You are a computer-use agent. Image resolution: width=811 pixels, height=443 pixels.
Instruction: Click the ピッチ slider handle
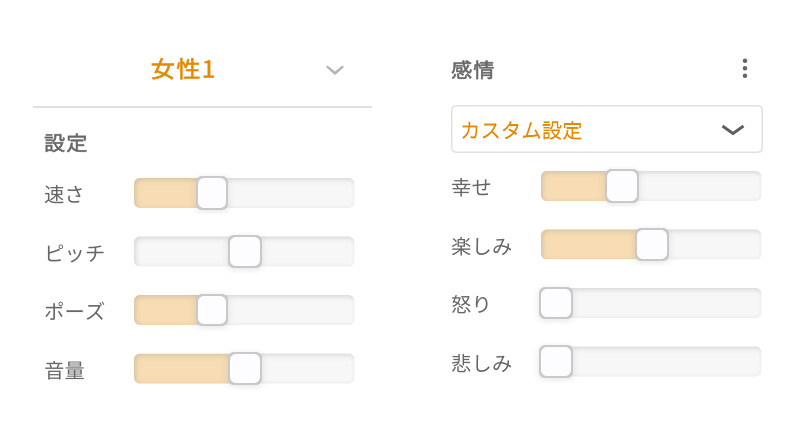click(x=245, y=251)
